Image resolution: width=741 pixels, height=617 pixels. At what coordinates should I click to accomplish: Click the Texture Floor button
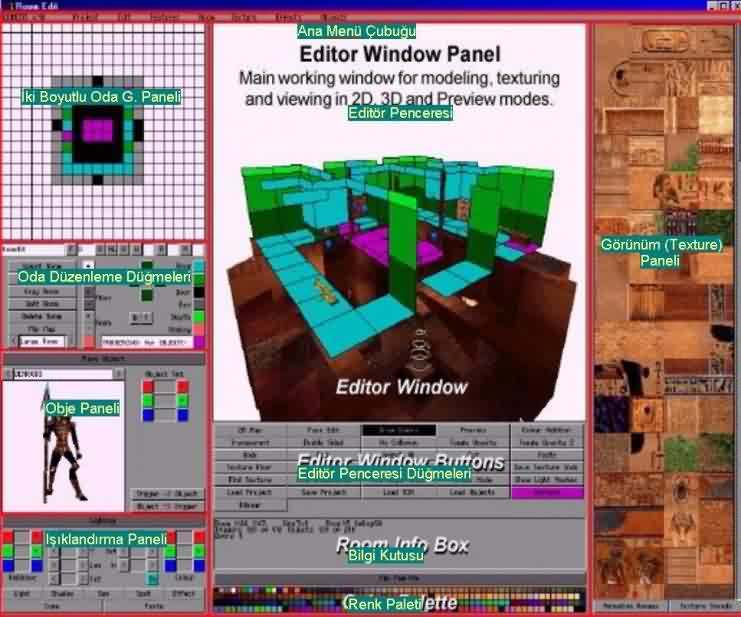coord(250,467)
